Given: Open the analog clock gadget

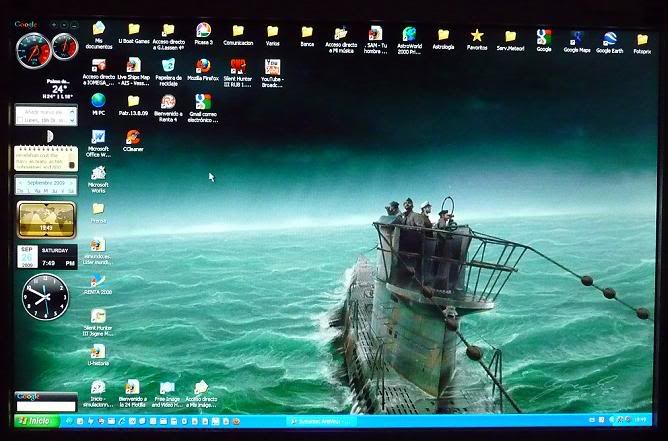Looking at the screenshot, I should tap(45, 297).
